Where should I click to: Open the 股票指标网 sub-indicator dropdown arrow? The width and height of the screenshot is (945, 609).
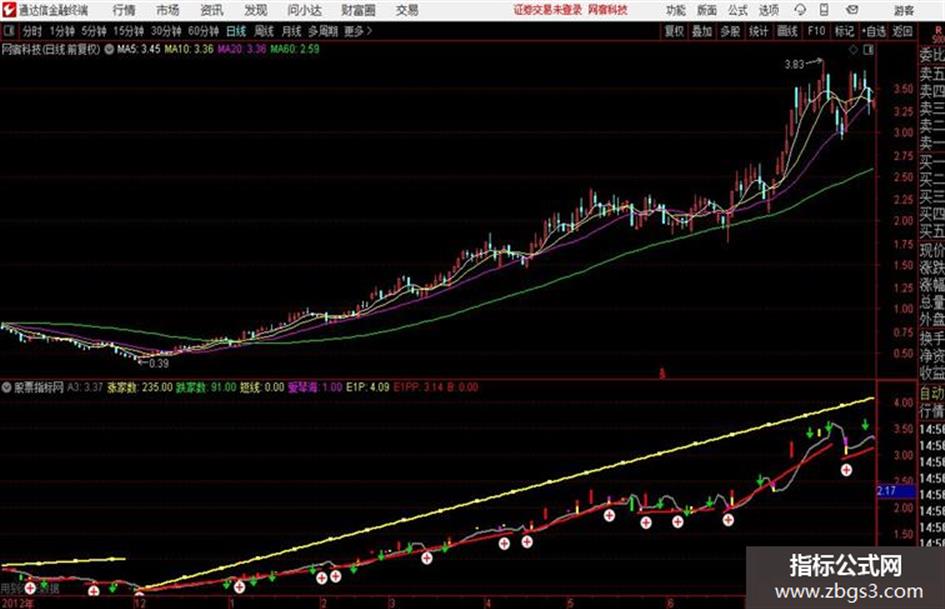pos(7,387)
